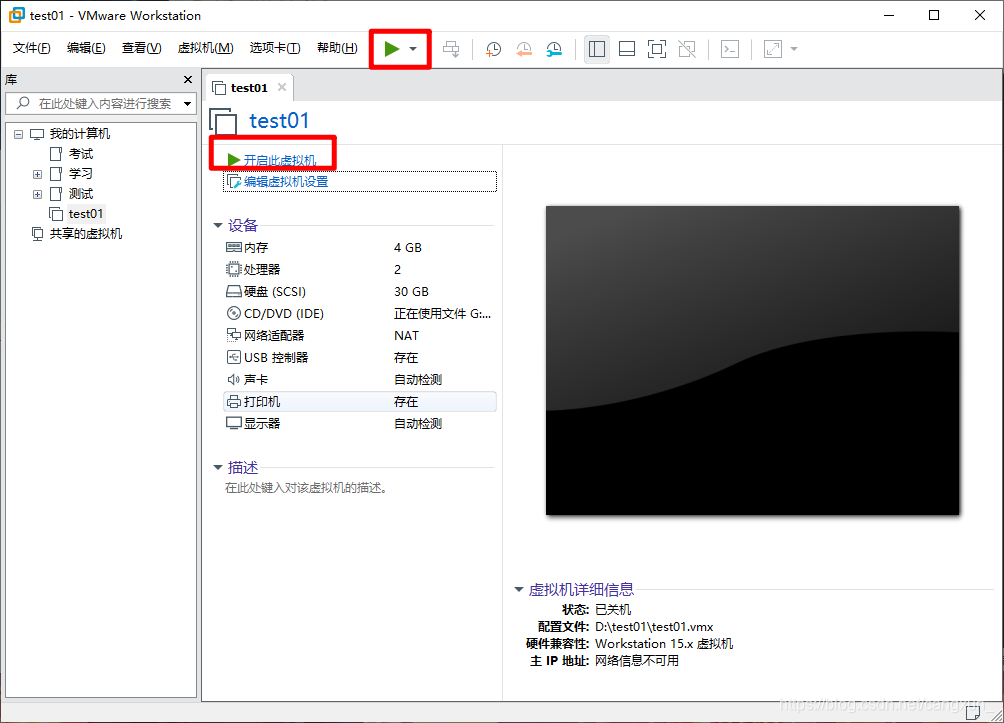Collapse the 设备 section
Viewport: 1004px width, 723px height.
coord(218,225)
